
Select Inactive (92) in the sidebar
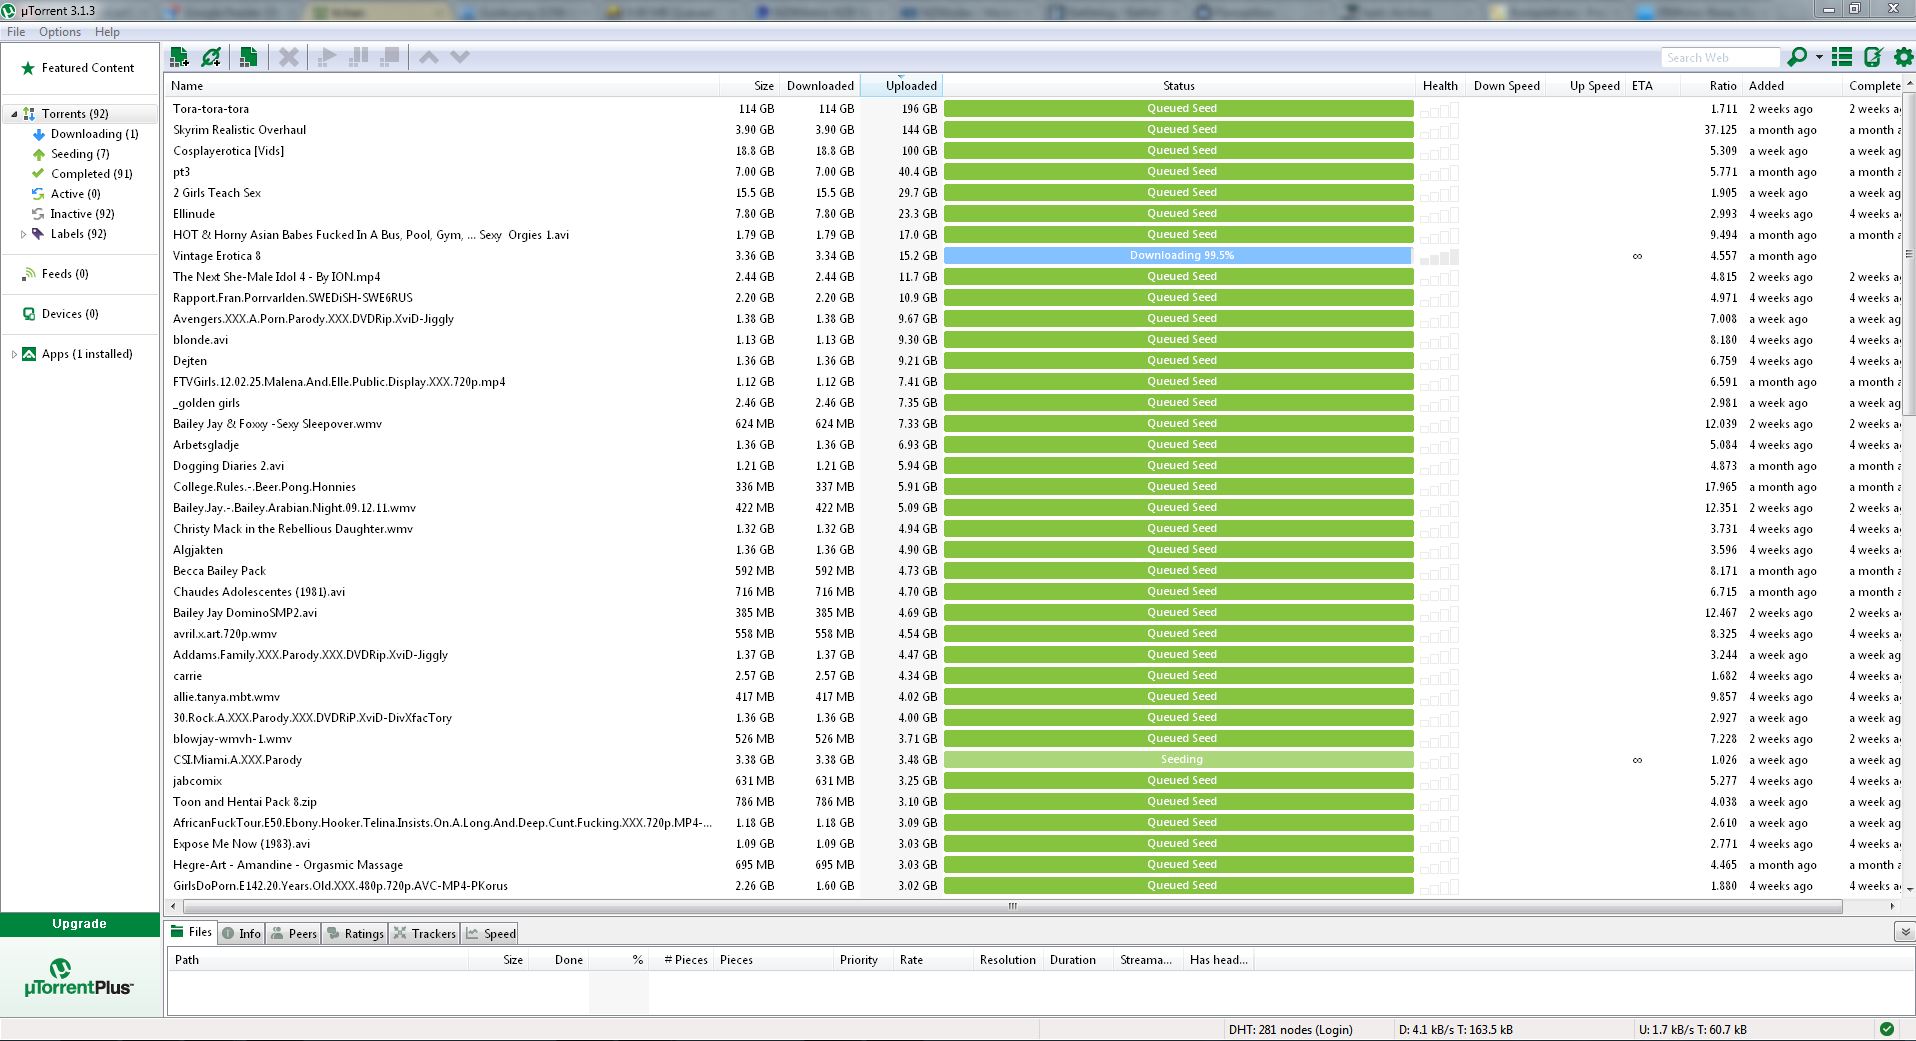[x=82, y=214]
